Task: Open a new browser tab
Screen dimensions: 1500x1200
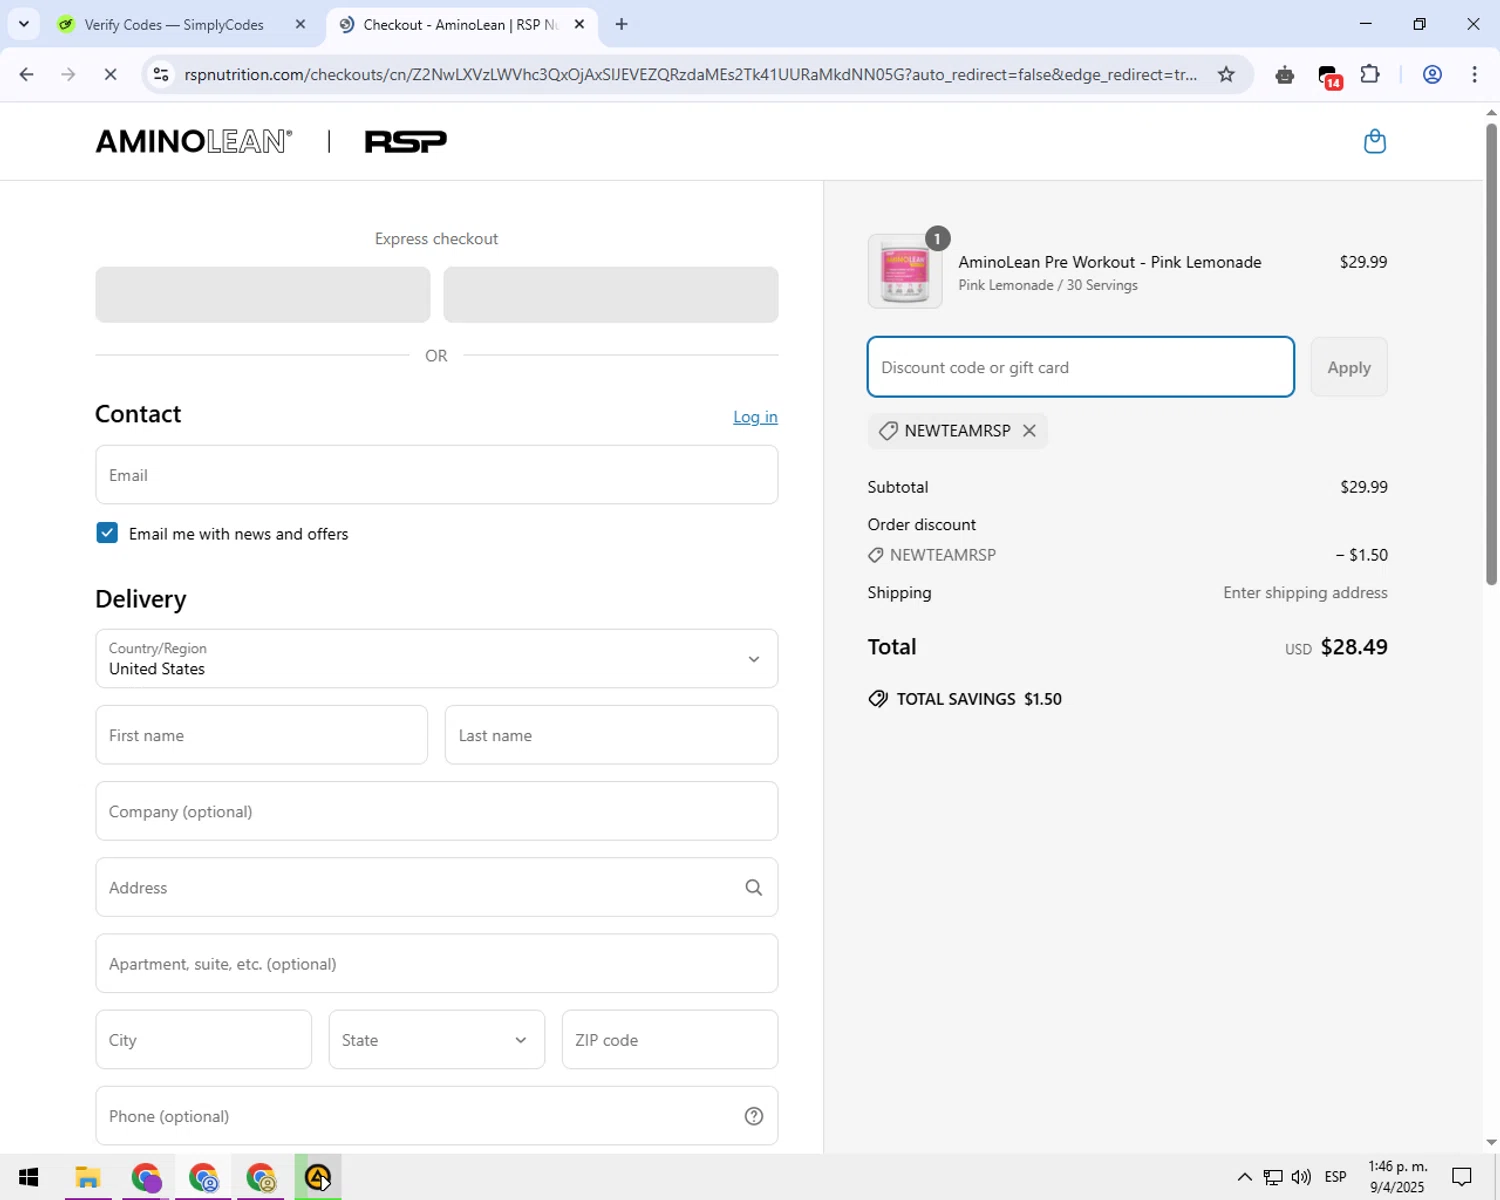Action: pos(621,24)
